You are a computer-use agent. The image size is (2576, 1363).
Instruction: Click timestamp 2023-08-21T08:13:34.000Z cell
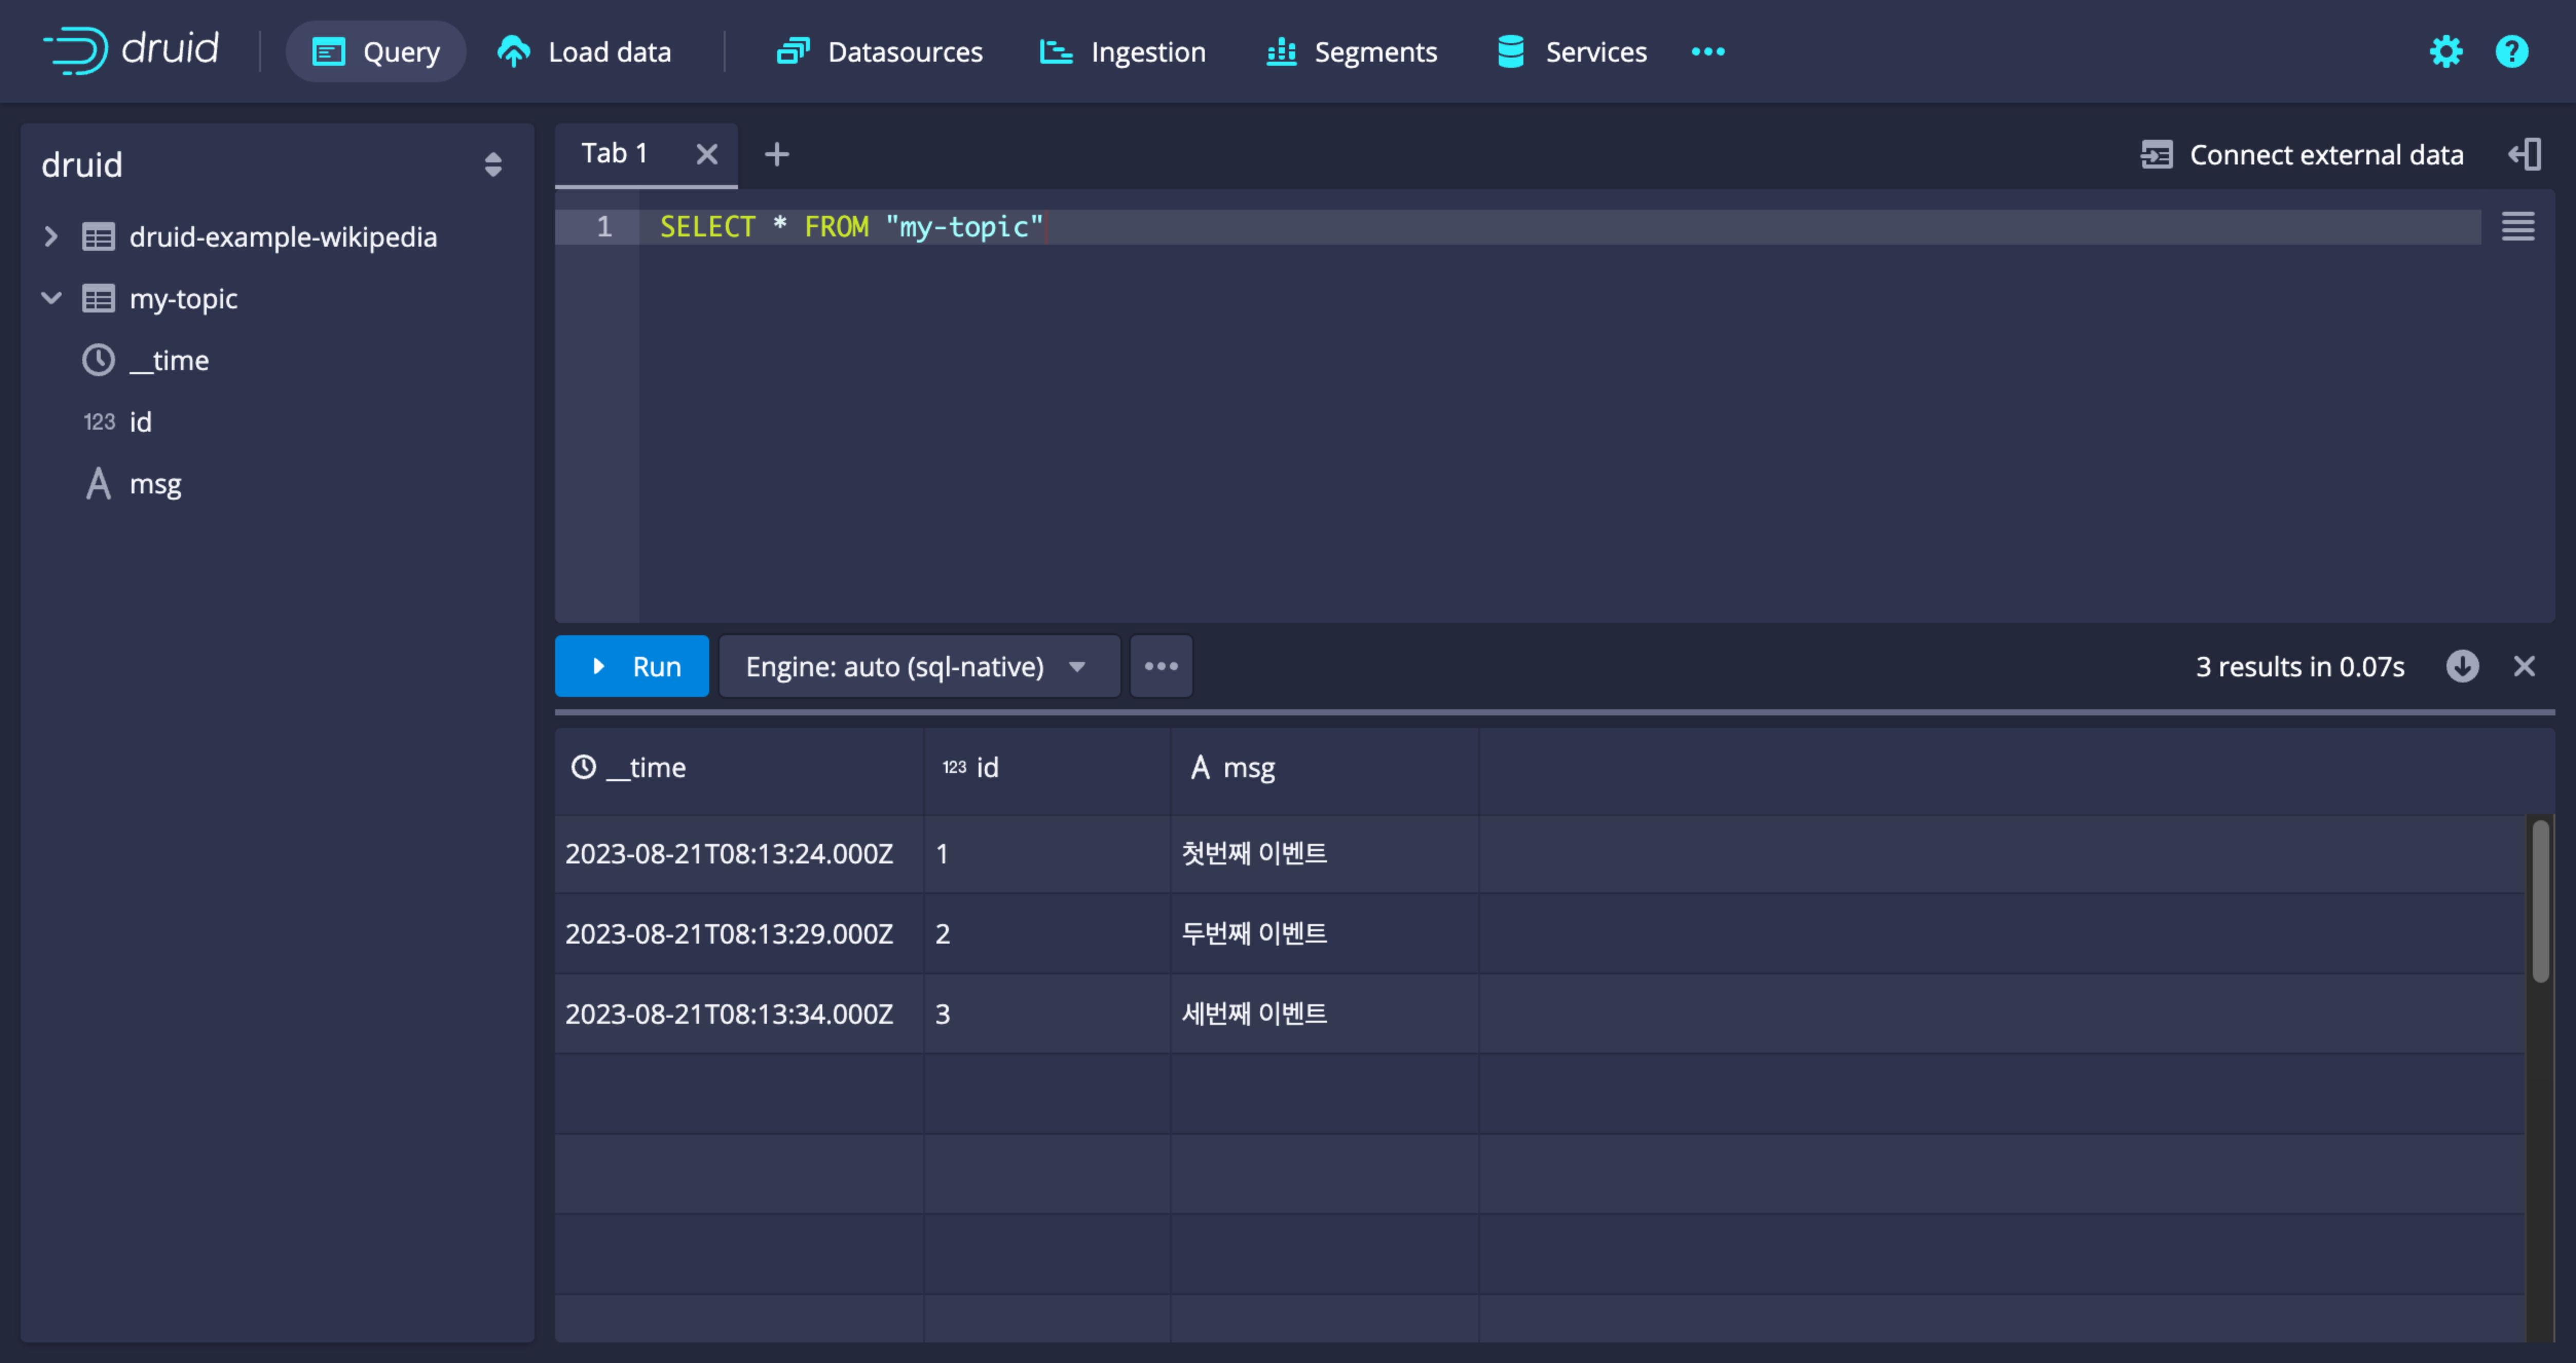coord(739,1014)
